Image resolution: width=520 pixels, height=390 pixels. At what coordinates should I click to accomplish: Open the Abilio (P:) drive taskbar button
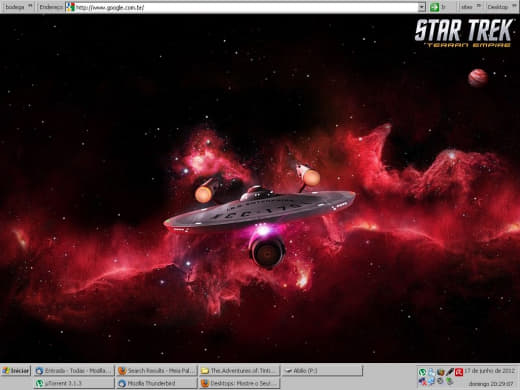[x=322, y=371]
